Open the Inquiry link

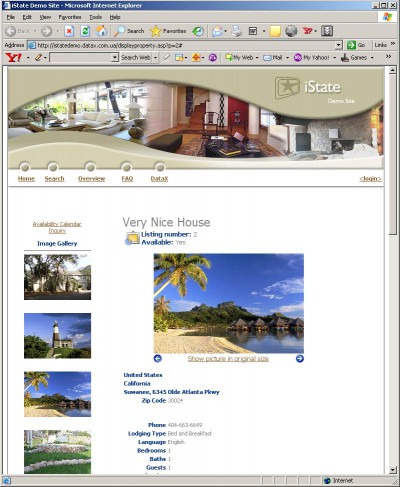57,231
